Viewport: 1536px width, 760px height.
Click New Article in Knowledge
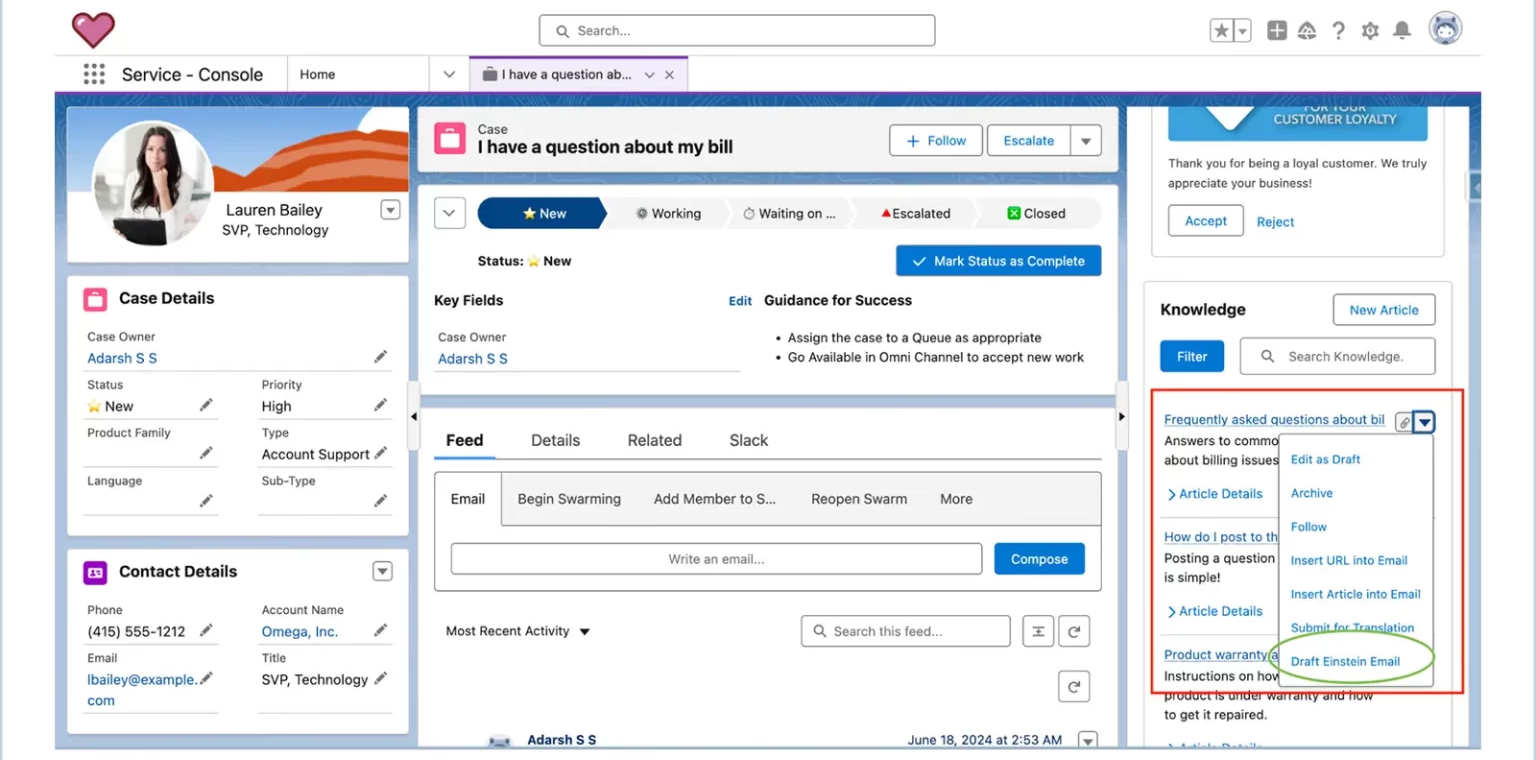(1383, 310)
